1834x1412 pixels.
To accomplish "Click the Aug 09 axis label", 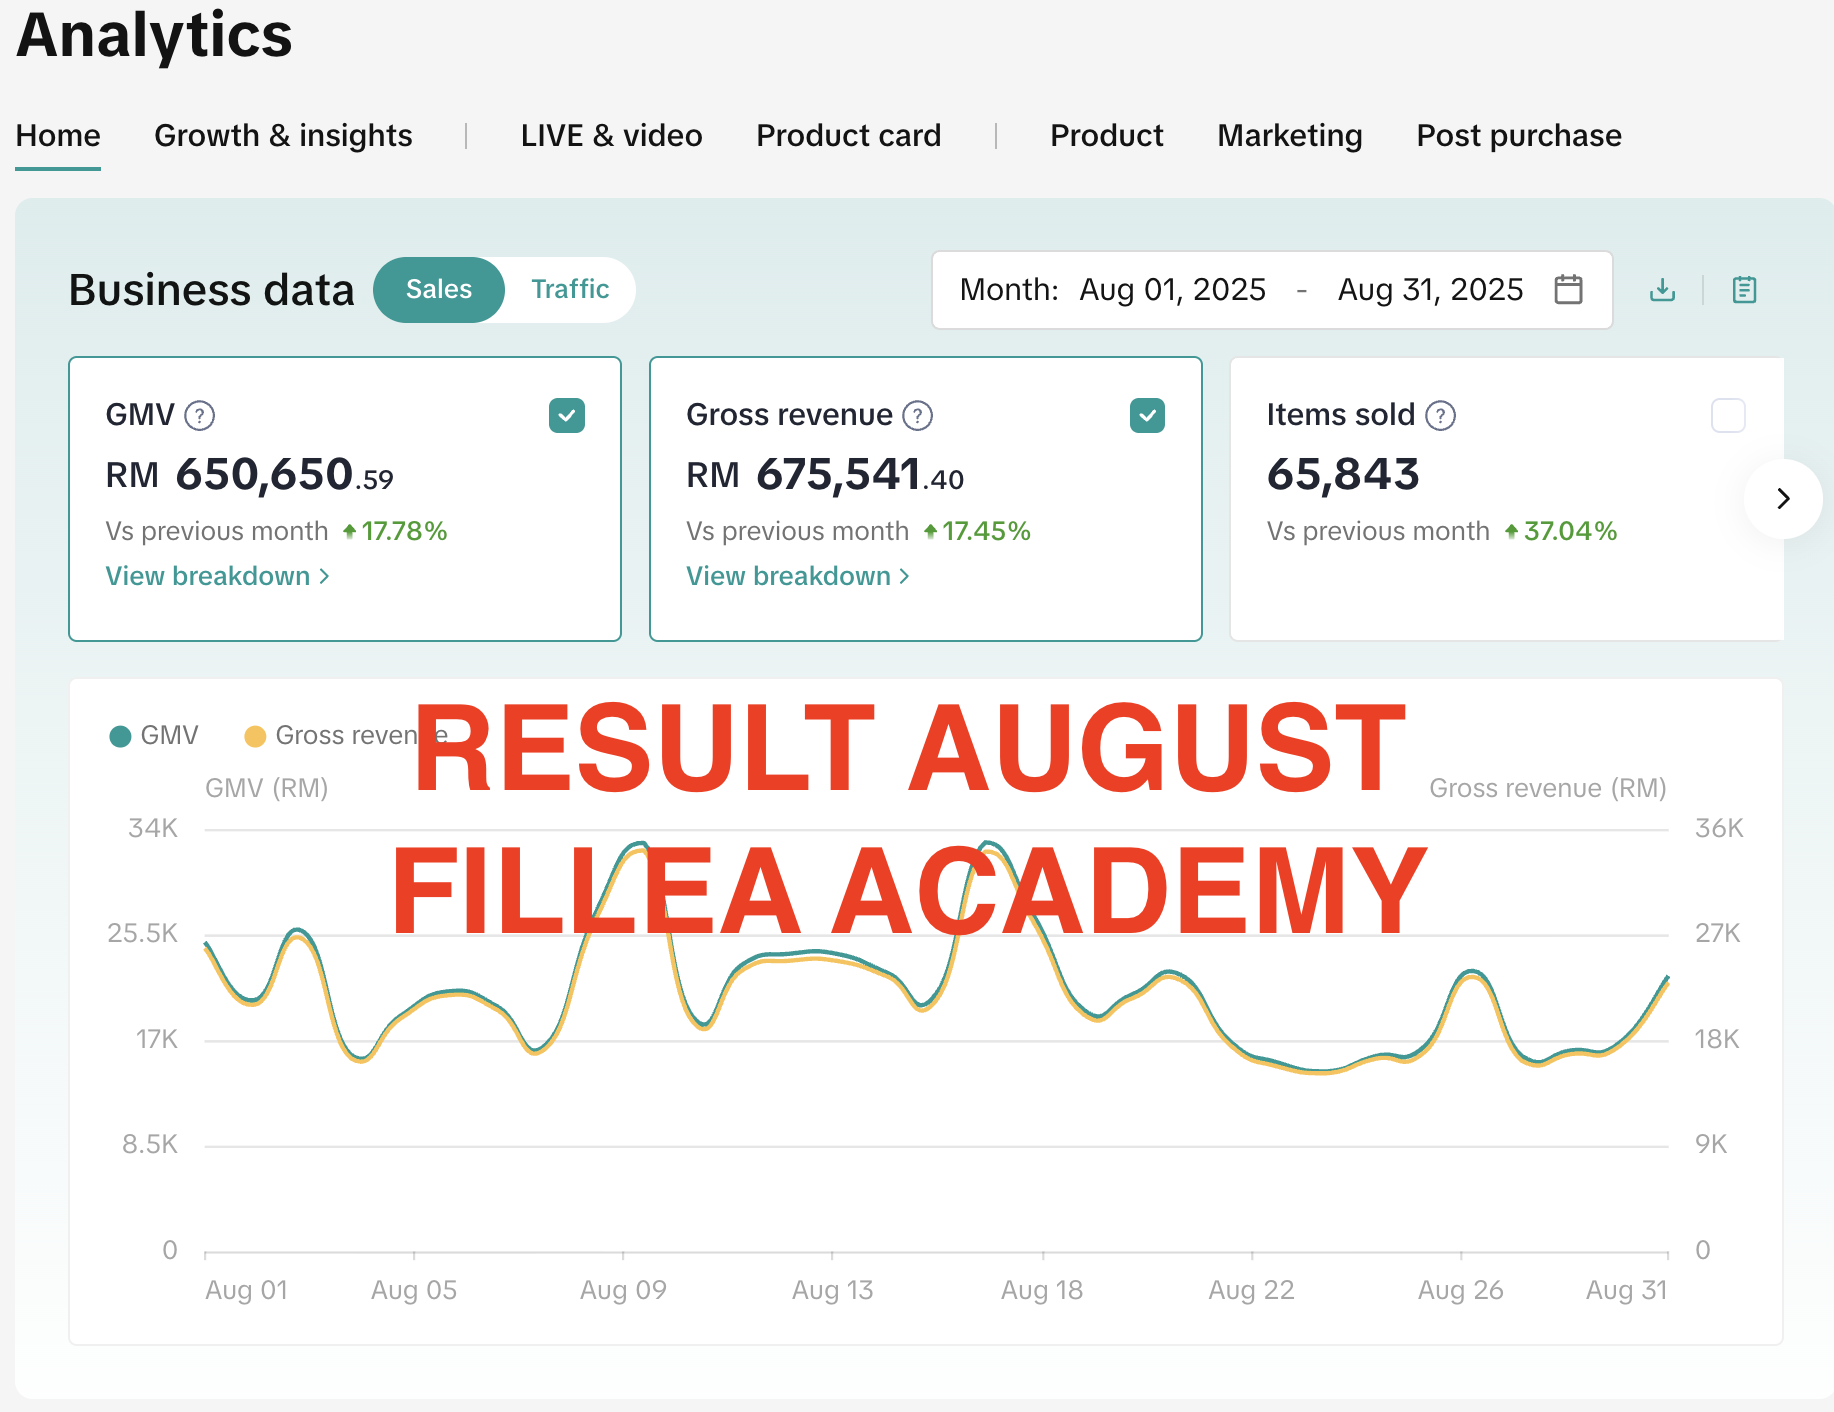I will coord(623,1290).
